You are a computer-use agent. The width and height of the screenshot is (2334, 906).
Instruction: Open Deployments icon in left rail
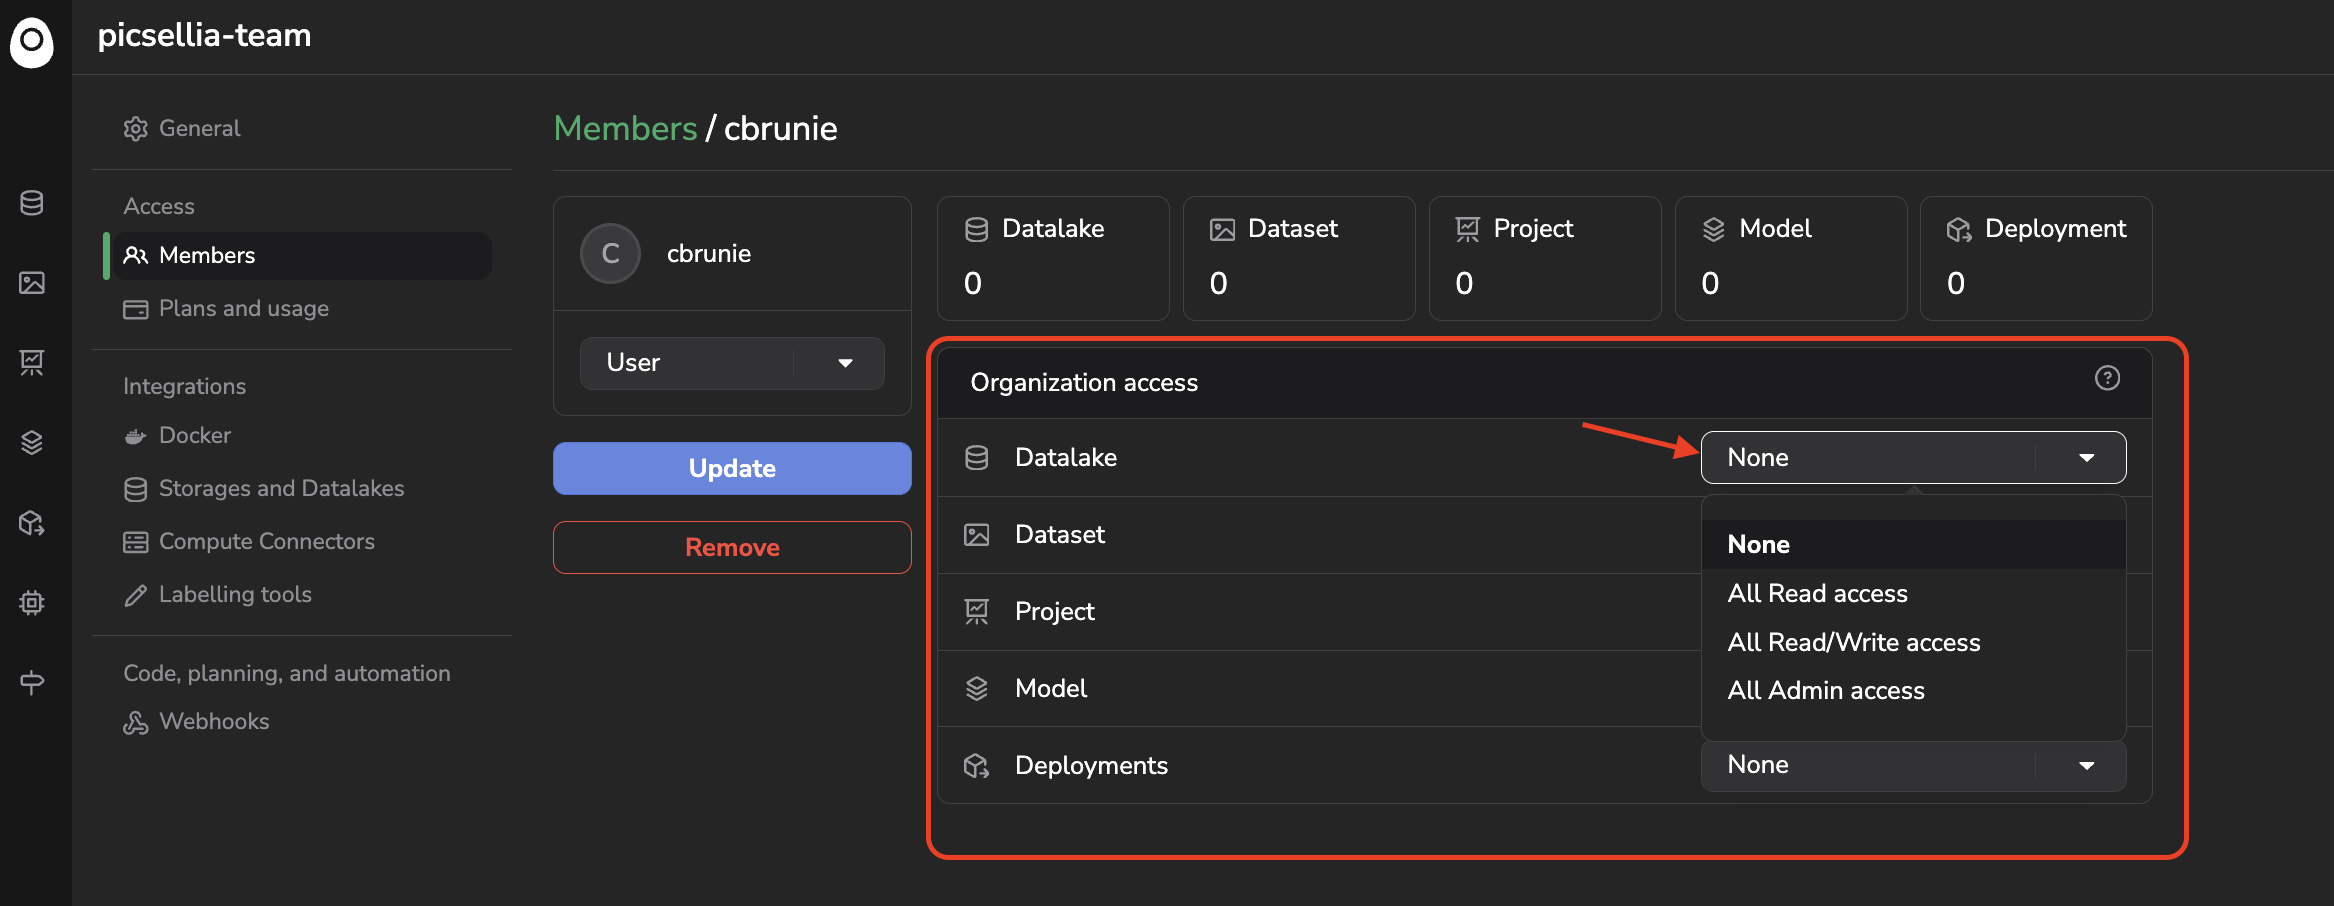click(x=32, y=522)
